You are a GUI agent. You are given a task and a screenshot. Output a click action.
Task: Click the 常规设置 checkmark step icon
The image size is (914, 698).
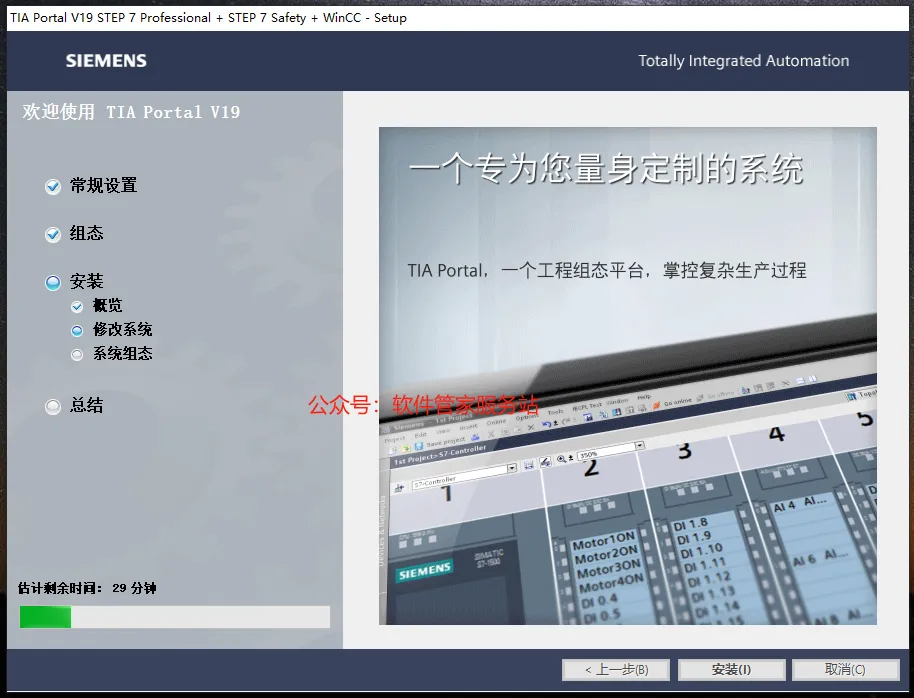coord(53,187)
